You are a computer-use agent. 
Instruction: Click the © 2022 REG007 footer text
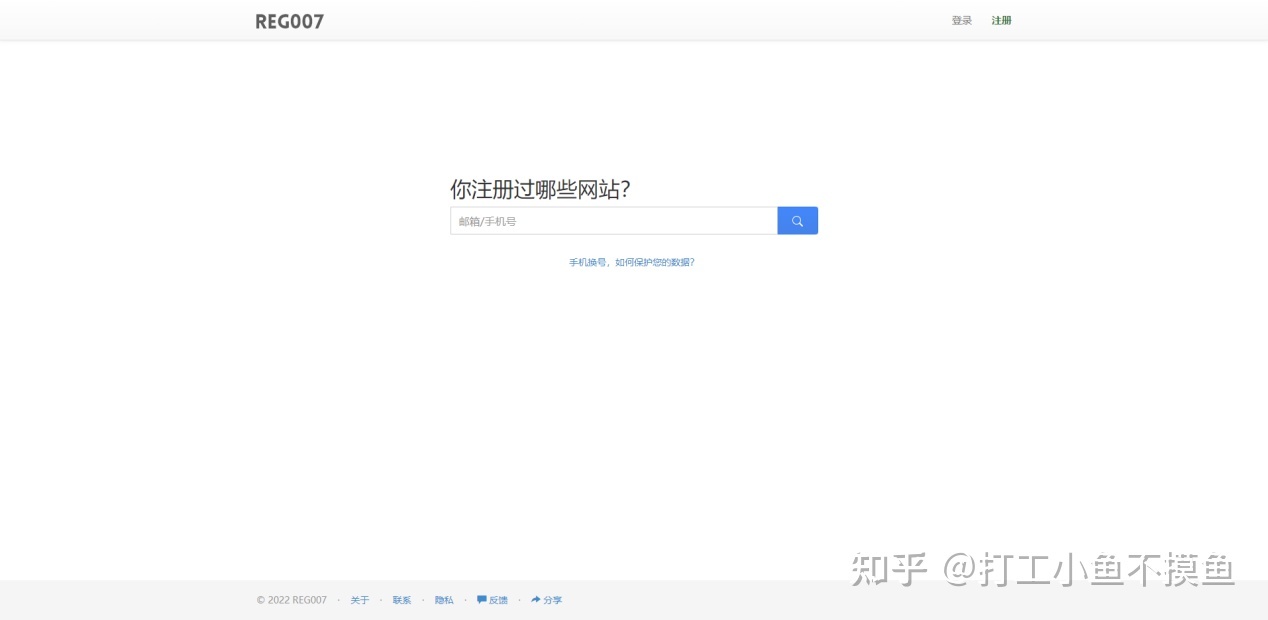point(291,600)
